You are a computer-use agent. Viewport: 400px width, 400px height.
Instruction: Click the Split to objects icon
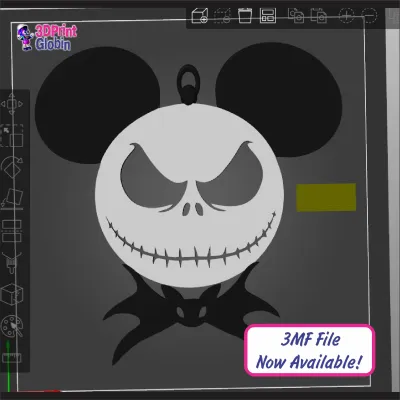click(296, 15)
